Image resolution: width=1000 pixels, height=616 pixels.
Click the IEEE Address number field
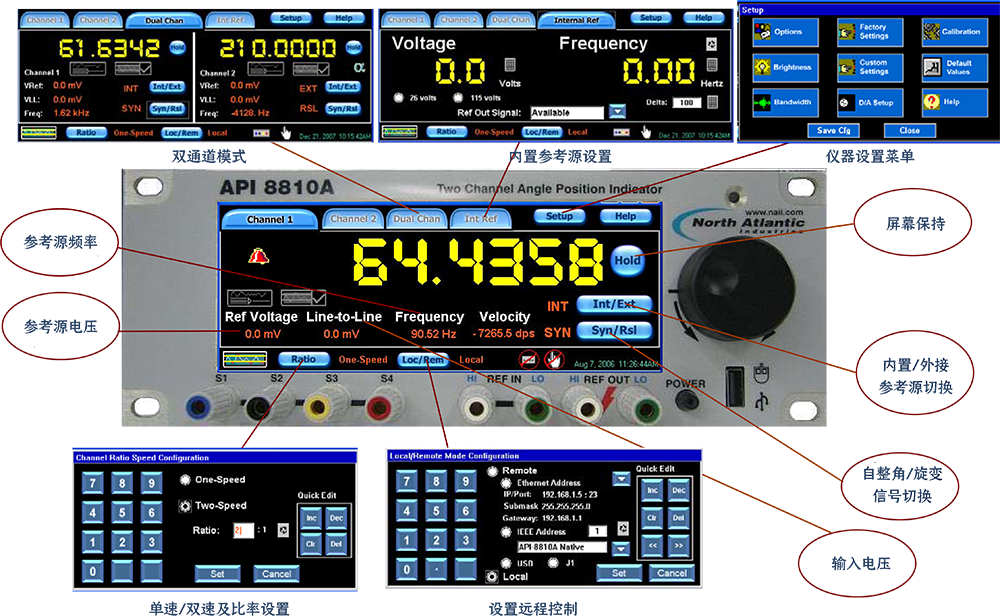coord(597,531)
